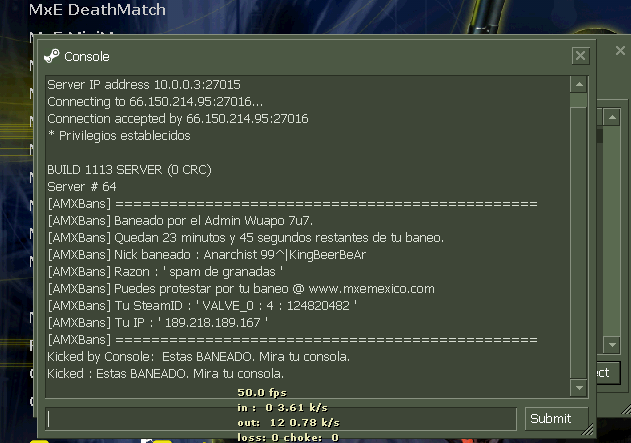The width and height of the screenshot is (631, 443).
Task: Click the Console window resize grip
Action: pos(588,430)
